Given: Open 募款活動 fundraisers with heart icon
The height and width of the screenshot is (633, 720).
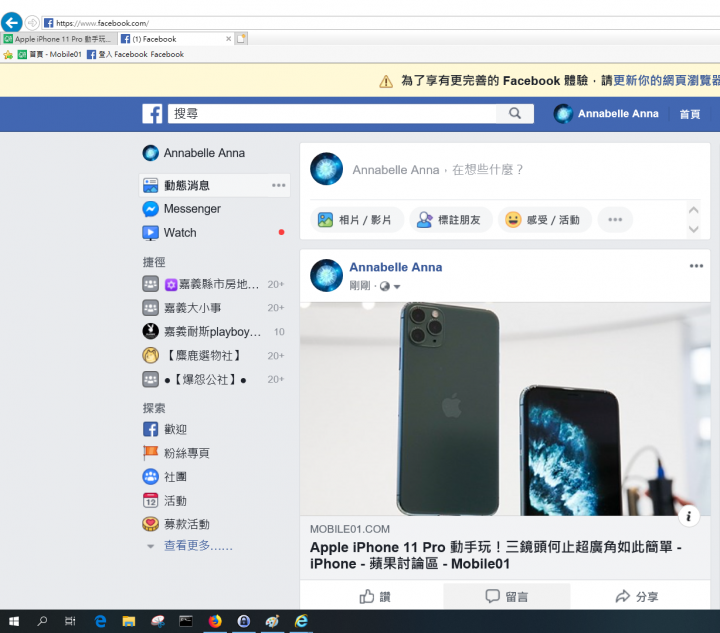Looking at the screenshot, I should [x=176, y=524].
